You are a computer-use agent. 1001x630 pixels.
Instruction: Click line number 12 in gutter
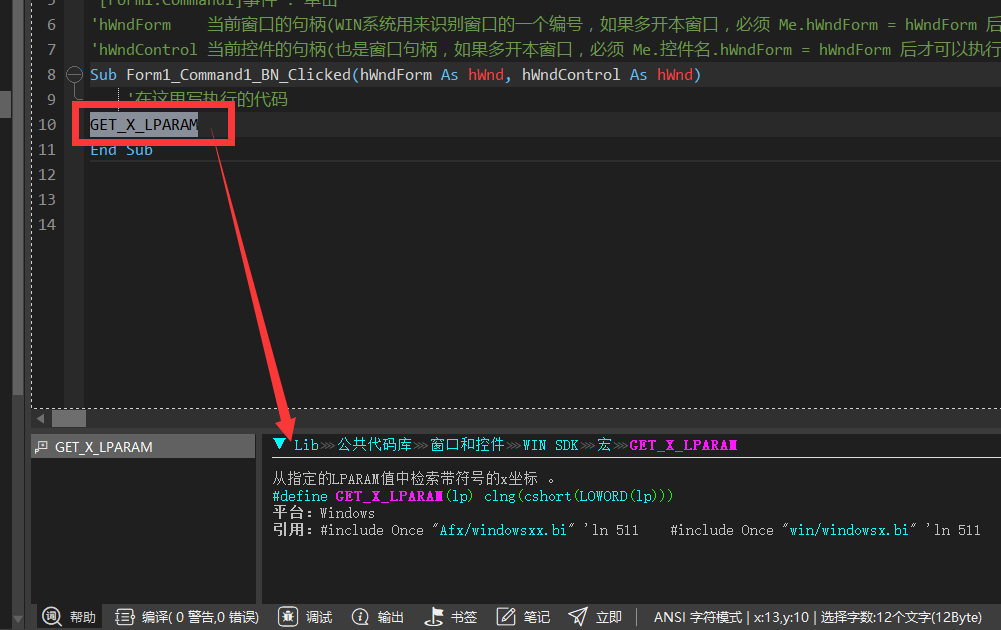(x=47, y=174)
